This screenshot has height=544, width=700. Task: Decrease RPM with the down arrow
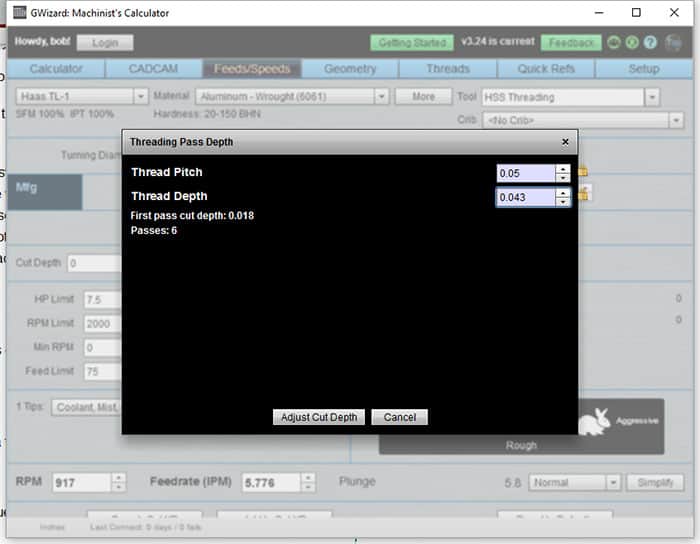pyautogui.click(x=118, y=487)
